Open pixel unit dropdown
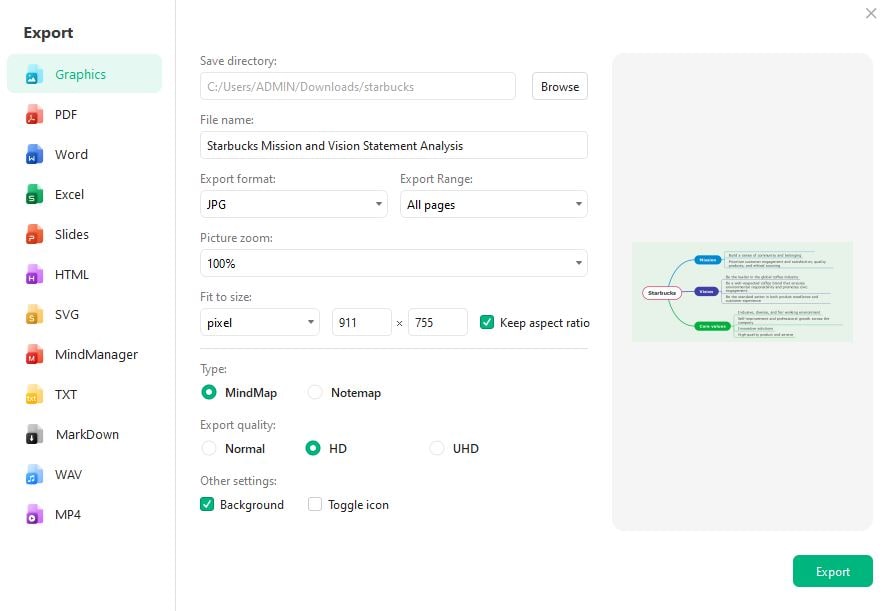Image resolution: width=892 pixels, height=611 pixels. [x=259, y=323]
